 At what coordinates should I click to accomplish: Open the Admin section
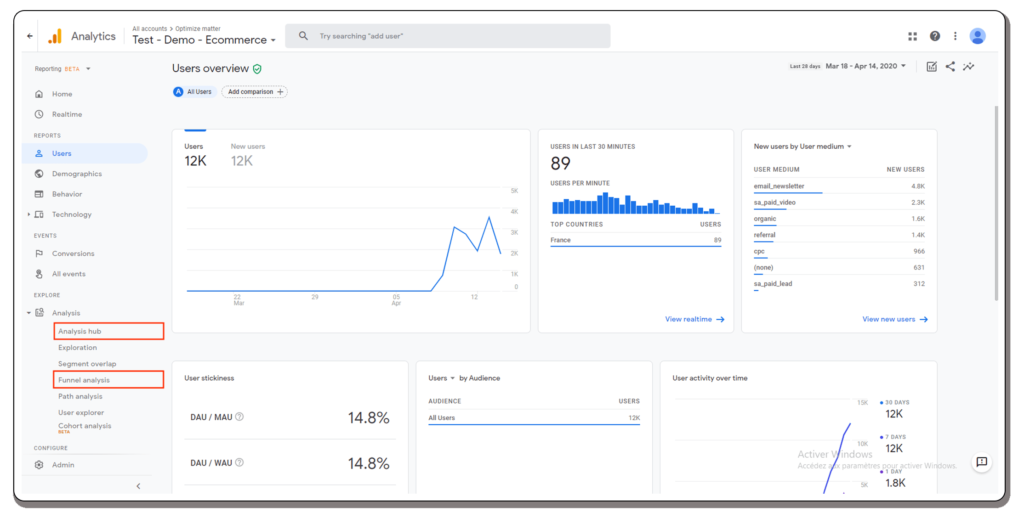point(63,465)
